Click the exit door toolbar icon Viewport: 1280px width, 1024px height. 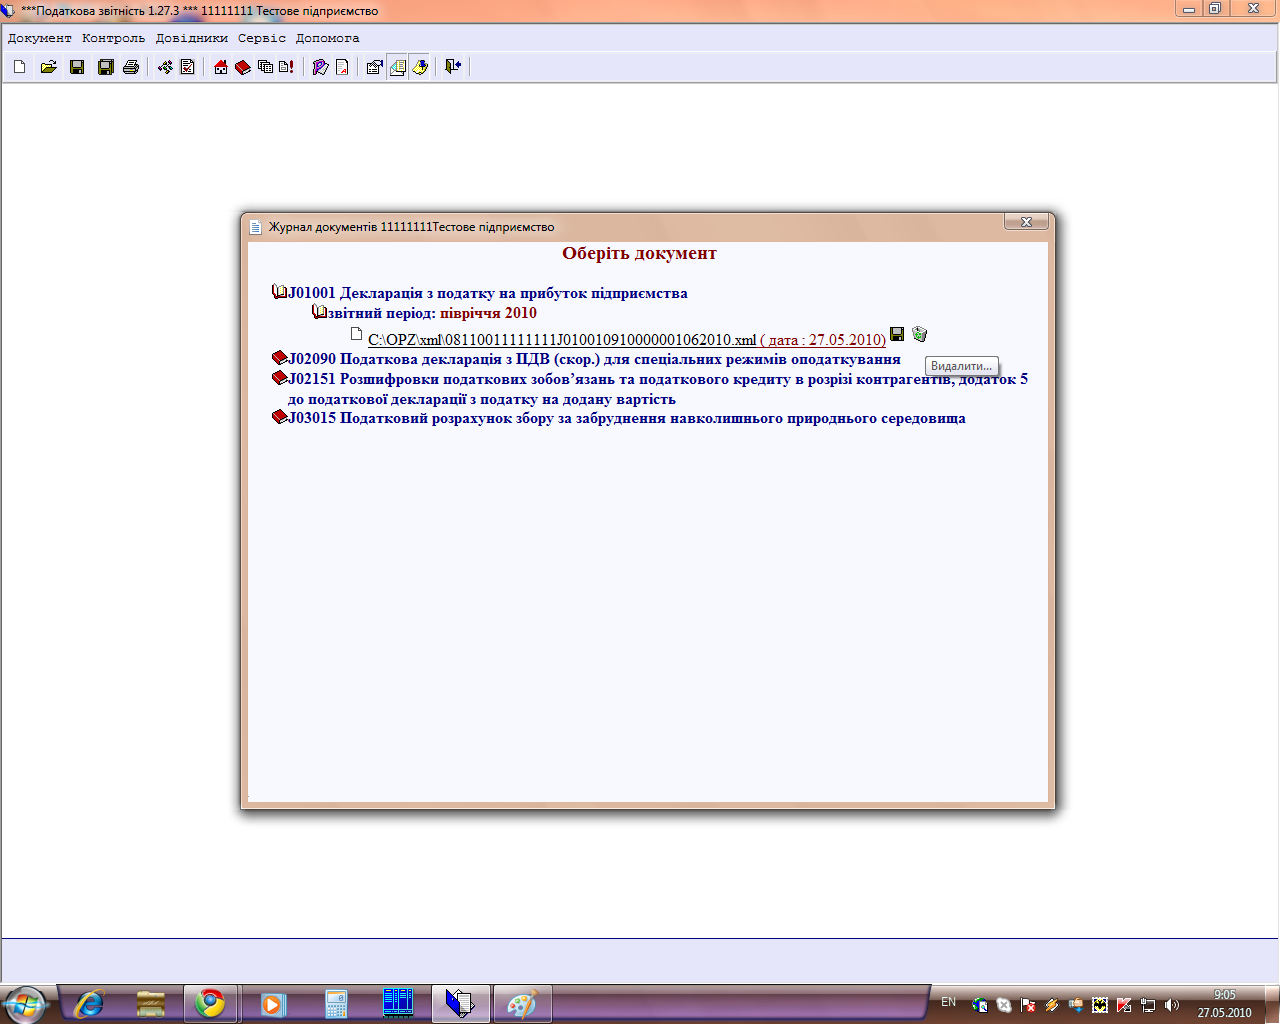point(453,67)
